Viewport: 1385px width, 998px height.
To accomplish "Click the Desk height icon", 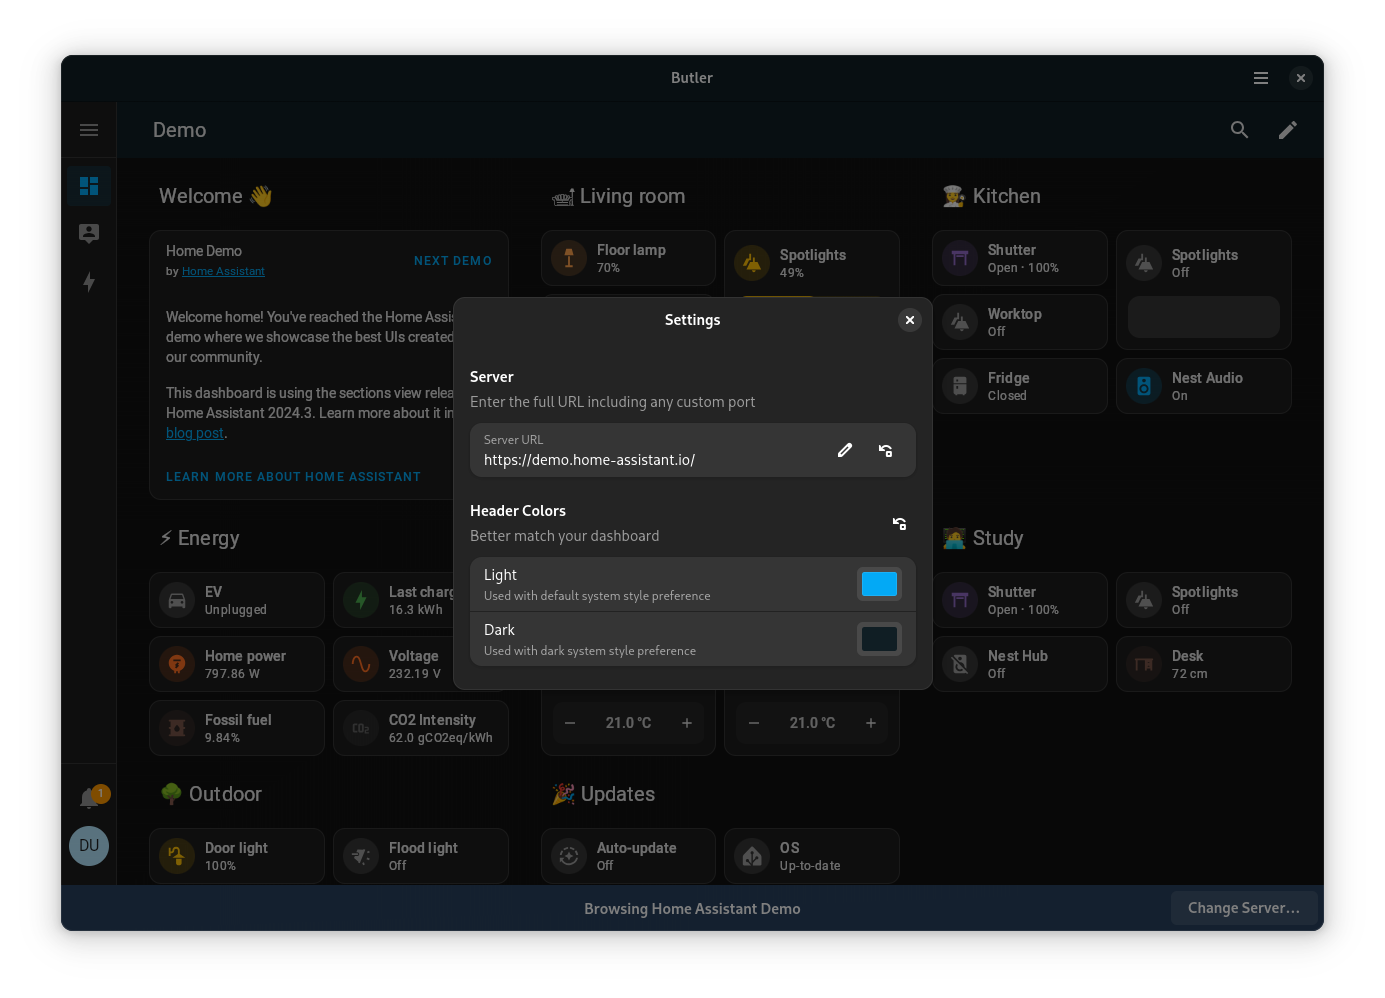I will coord(1144,664).
